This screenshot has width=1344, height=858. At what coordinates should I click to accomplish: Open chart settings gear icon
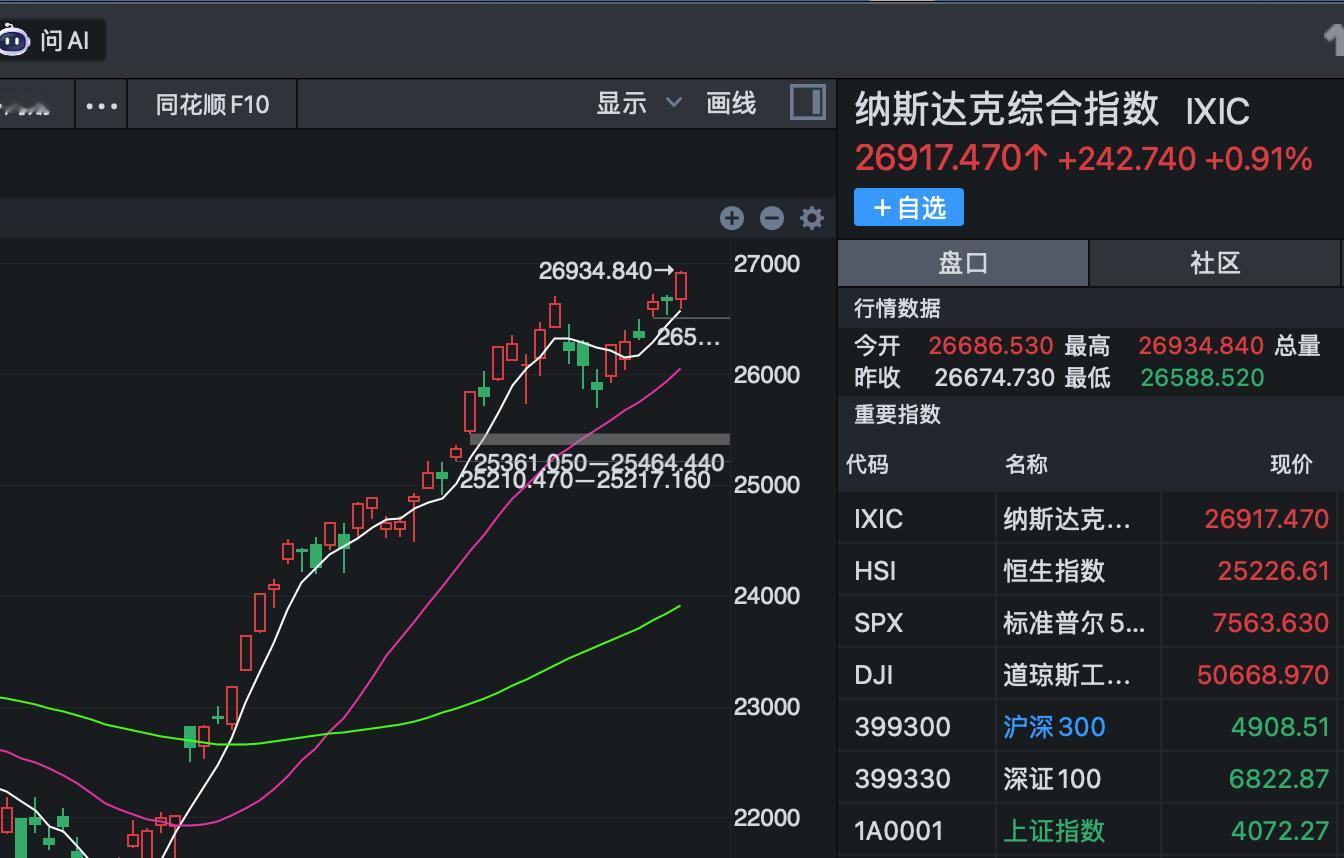[812, 218]
